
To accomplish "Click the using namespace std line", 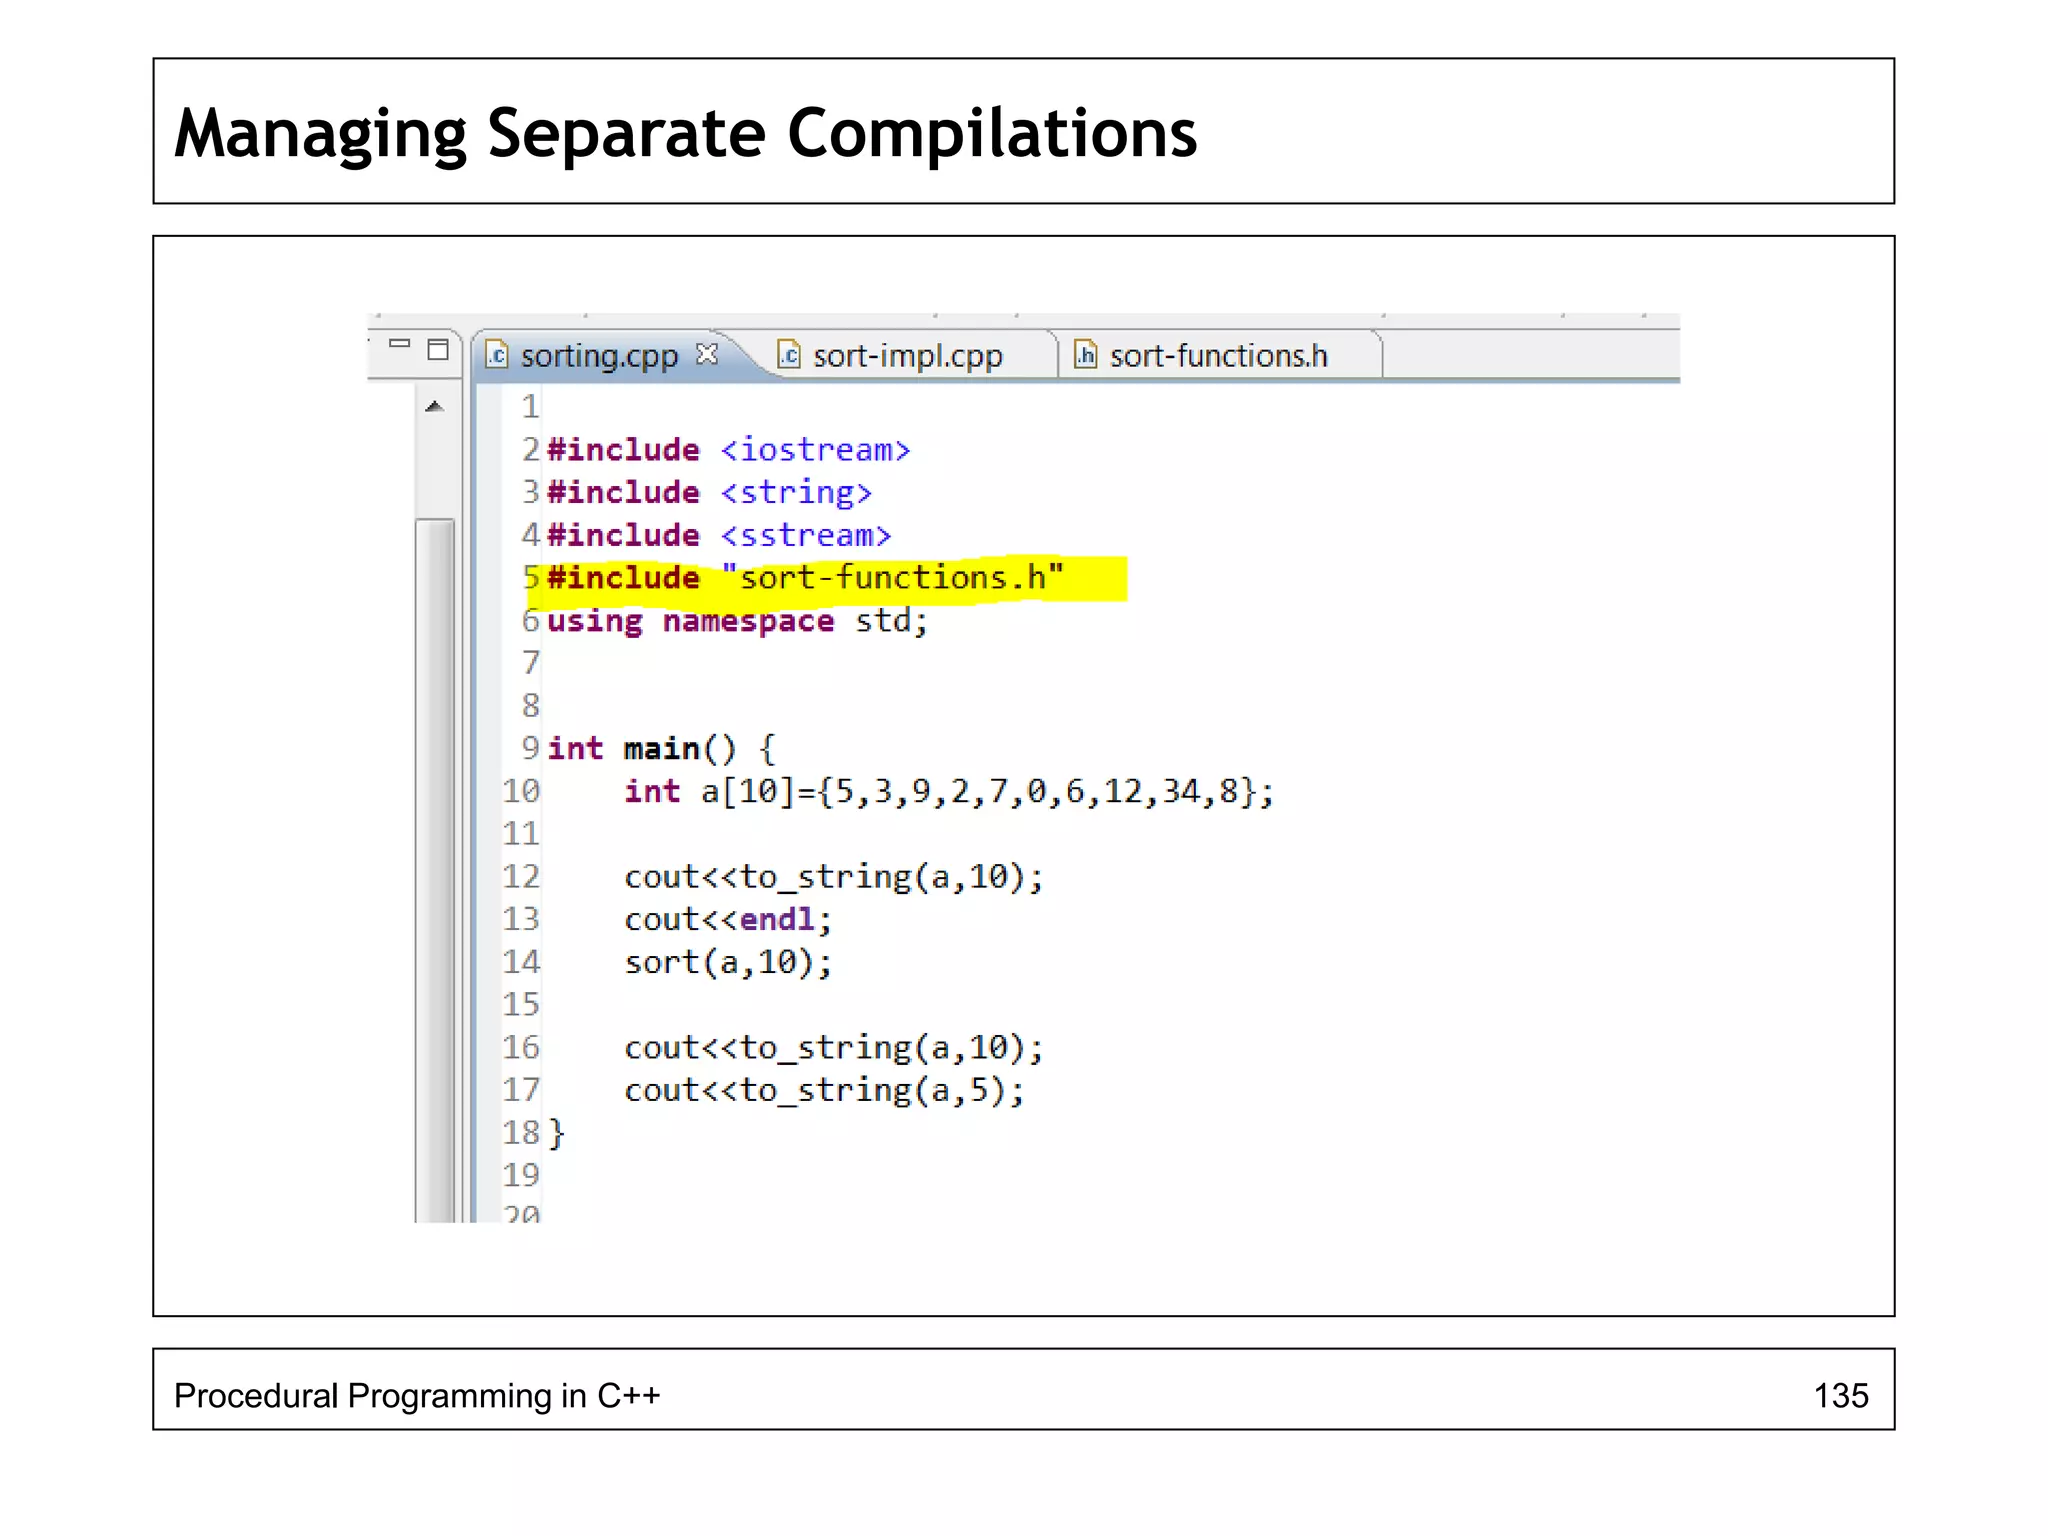I will pyautogui.click(x=737, y=621).
